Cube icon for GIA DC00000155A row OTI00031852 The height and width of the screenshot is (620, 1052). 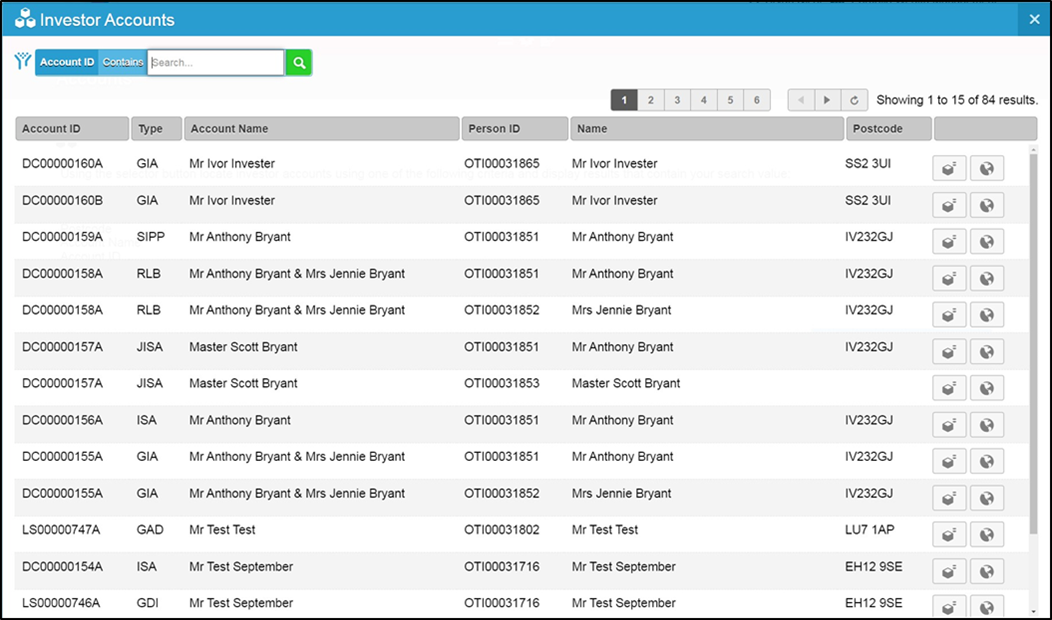tap(949, 498)
